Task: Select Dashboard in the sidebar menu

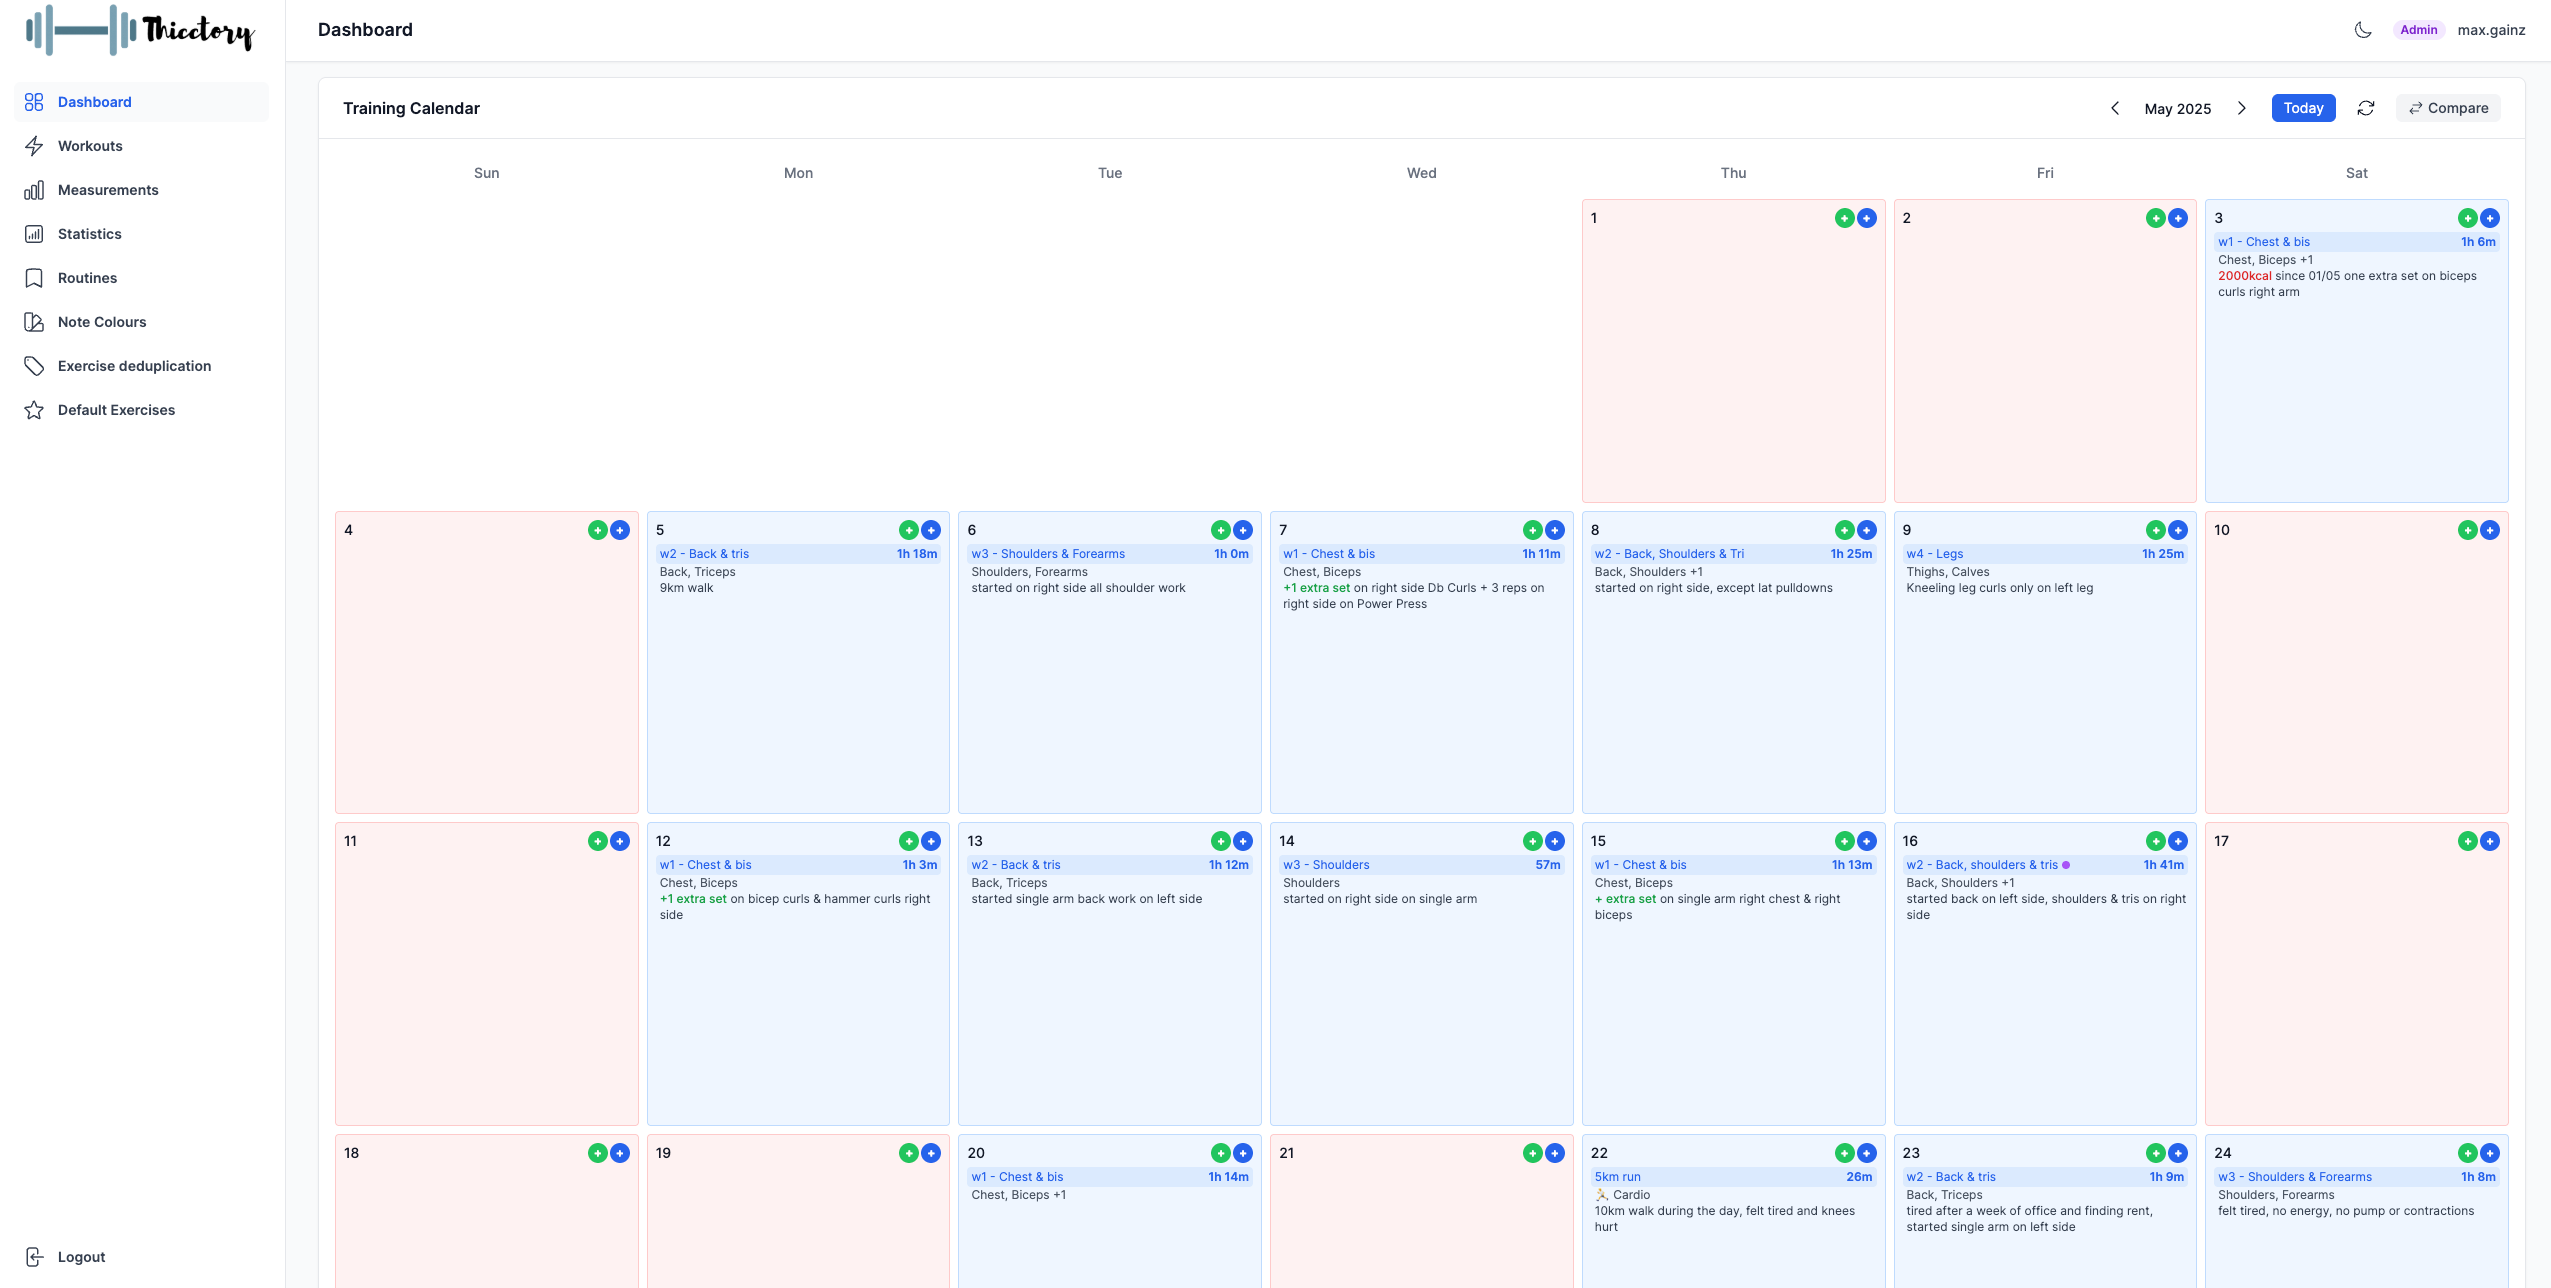Action: pos(95,102)
